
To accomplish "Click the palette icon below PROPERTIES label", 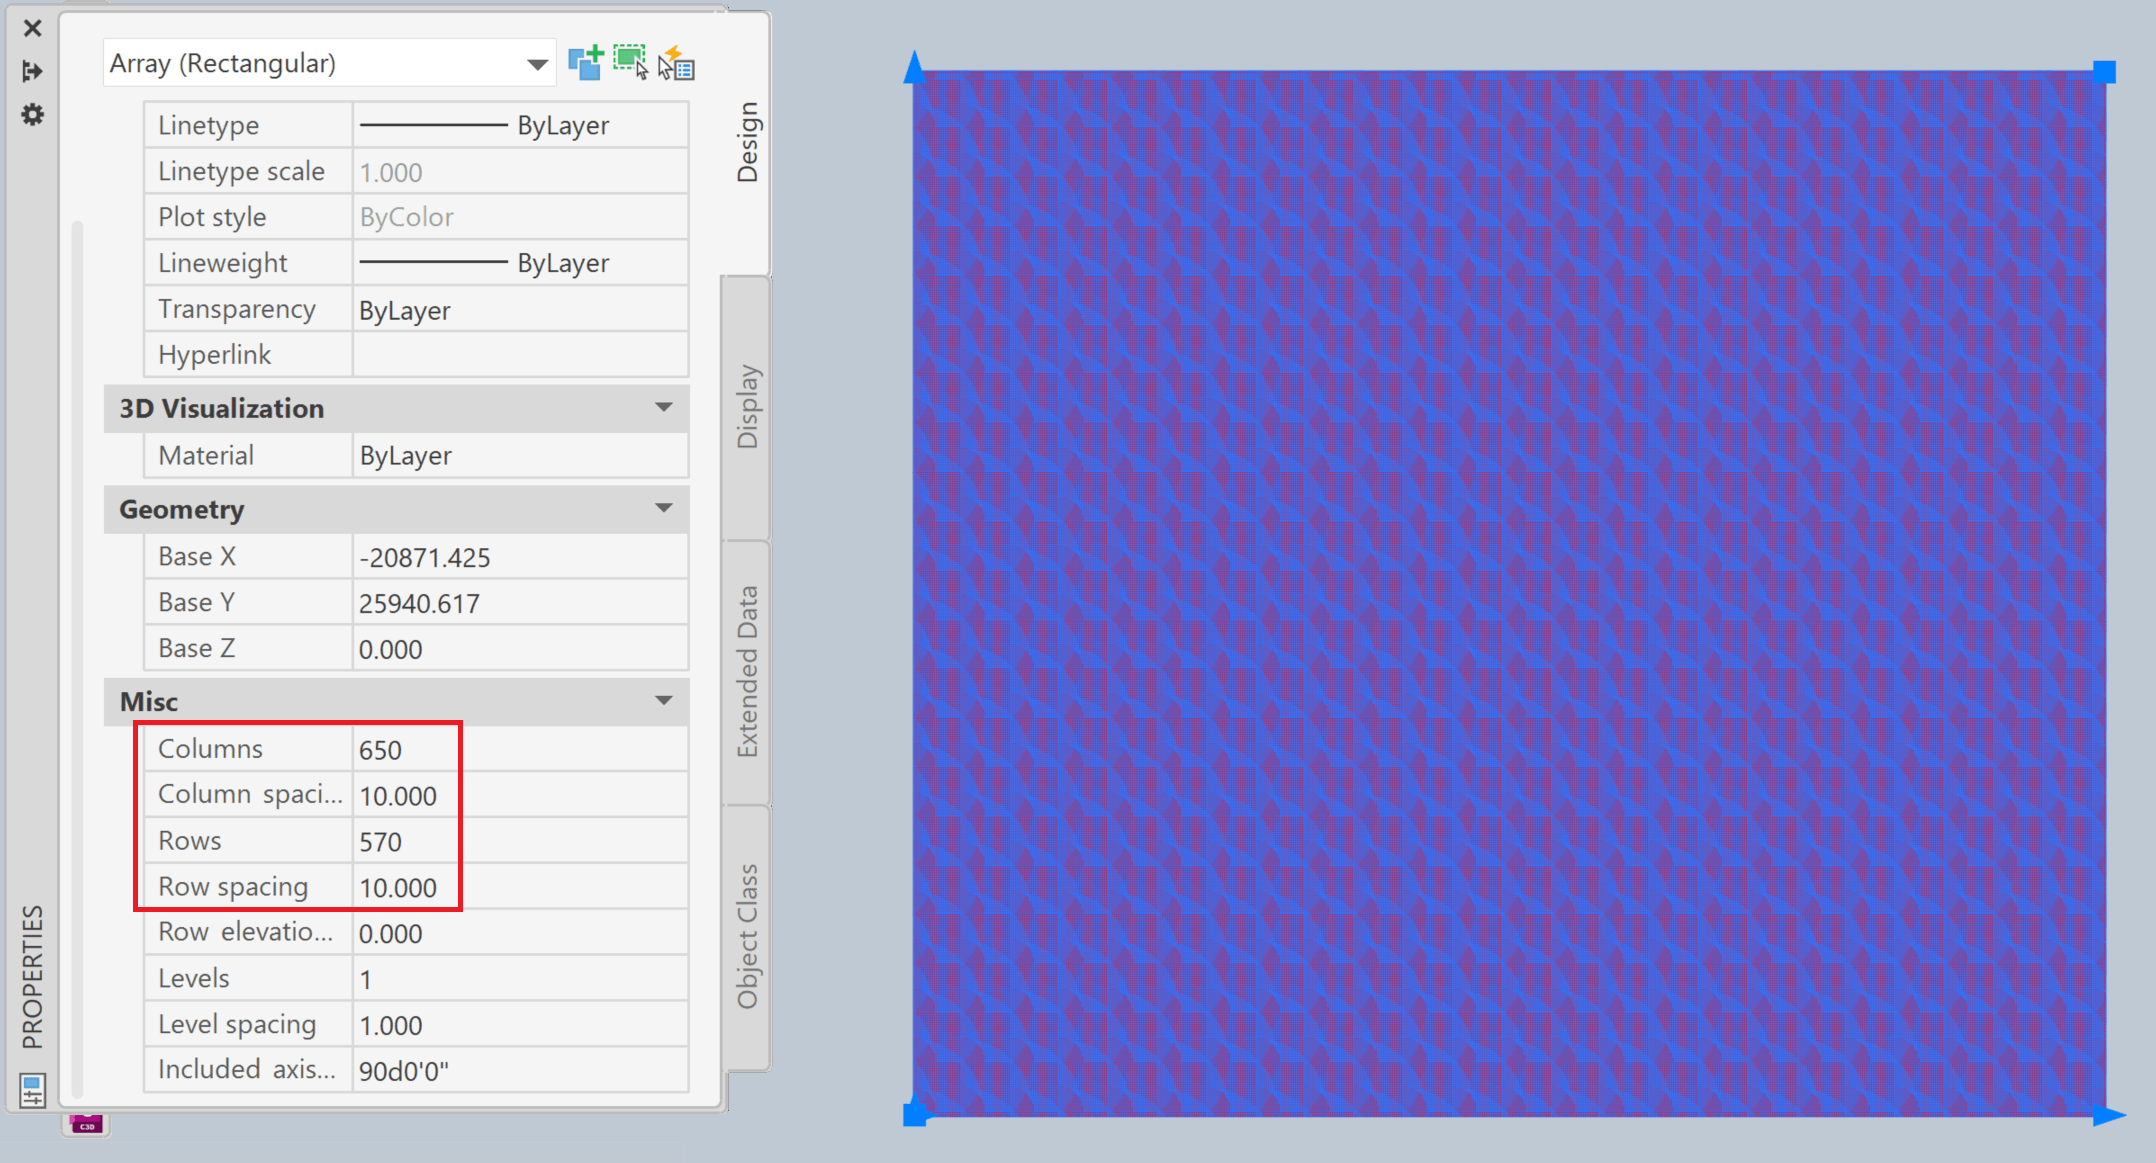I will (32, 1090).
